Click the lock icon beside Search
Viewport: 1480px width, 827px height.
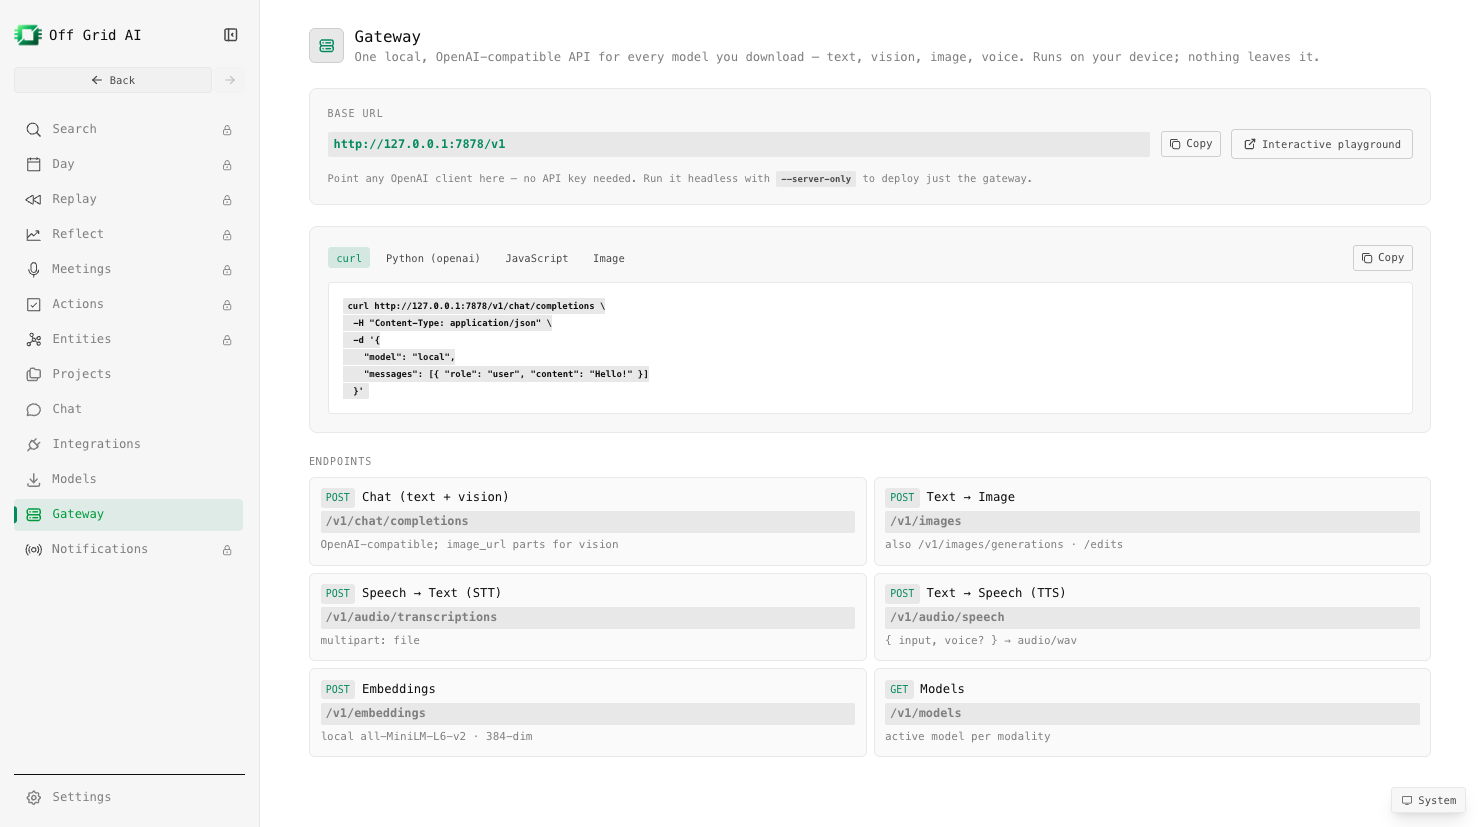[x=227, y=130]
